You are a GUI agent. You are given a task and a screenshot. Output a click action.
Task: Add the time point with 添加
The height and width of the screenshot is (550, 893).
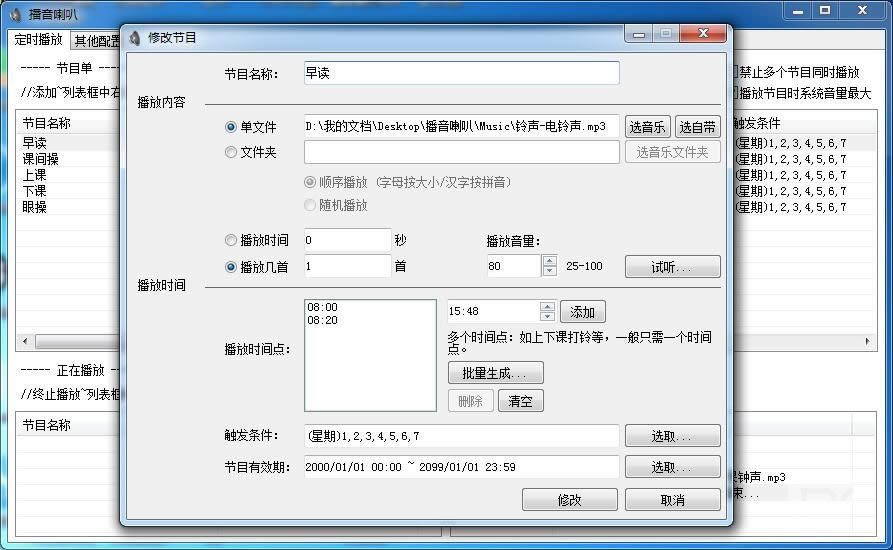tap(582, 312)
